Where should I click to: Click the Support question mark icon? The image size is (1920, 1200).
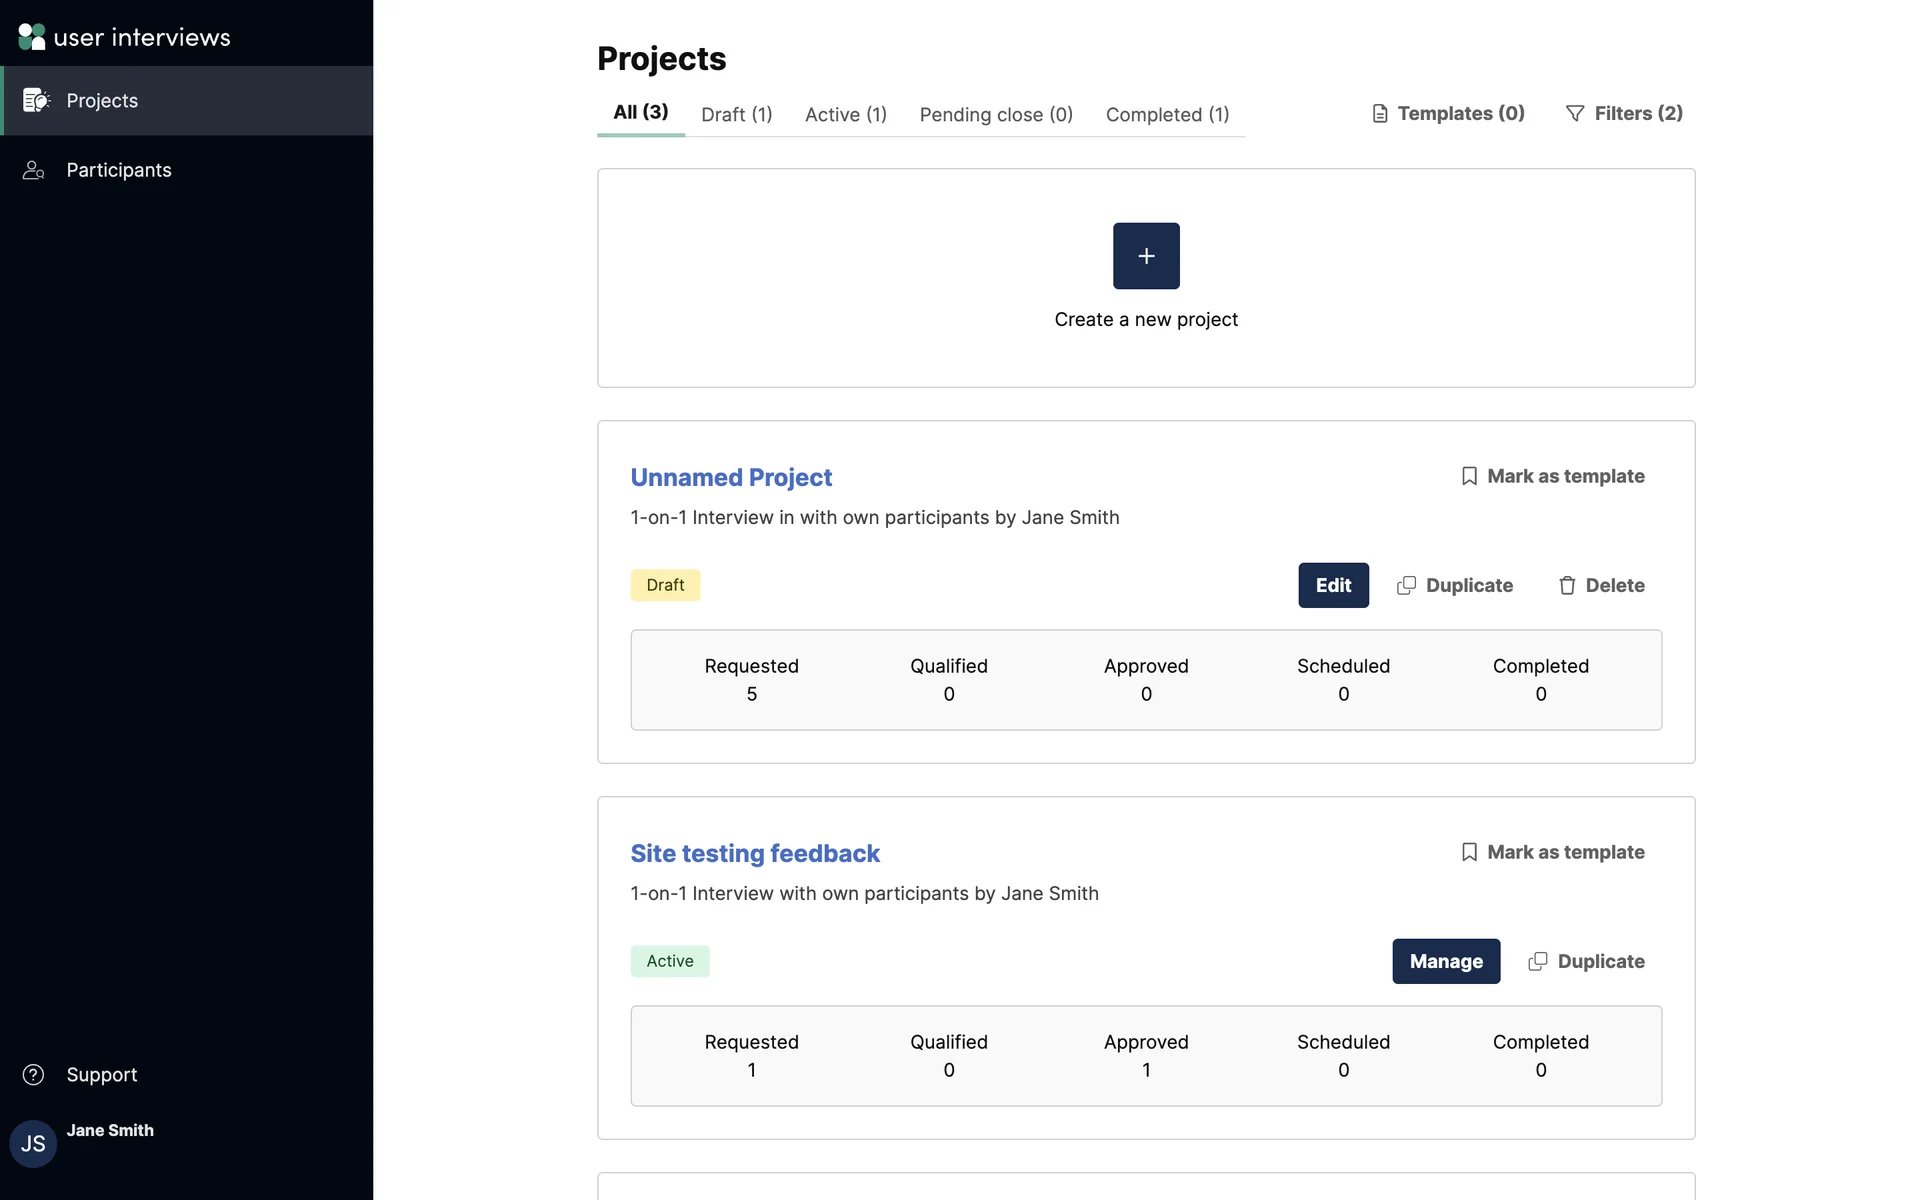(x=33, y=1074)
